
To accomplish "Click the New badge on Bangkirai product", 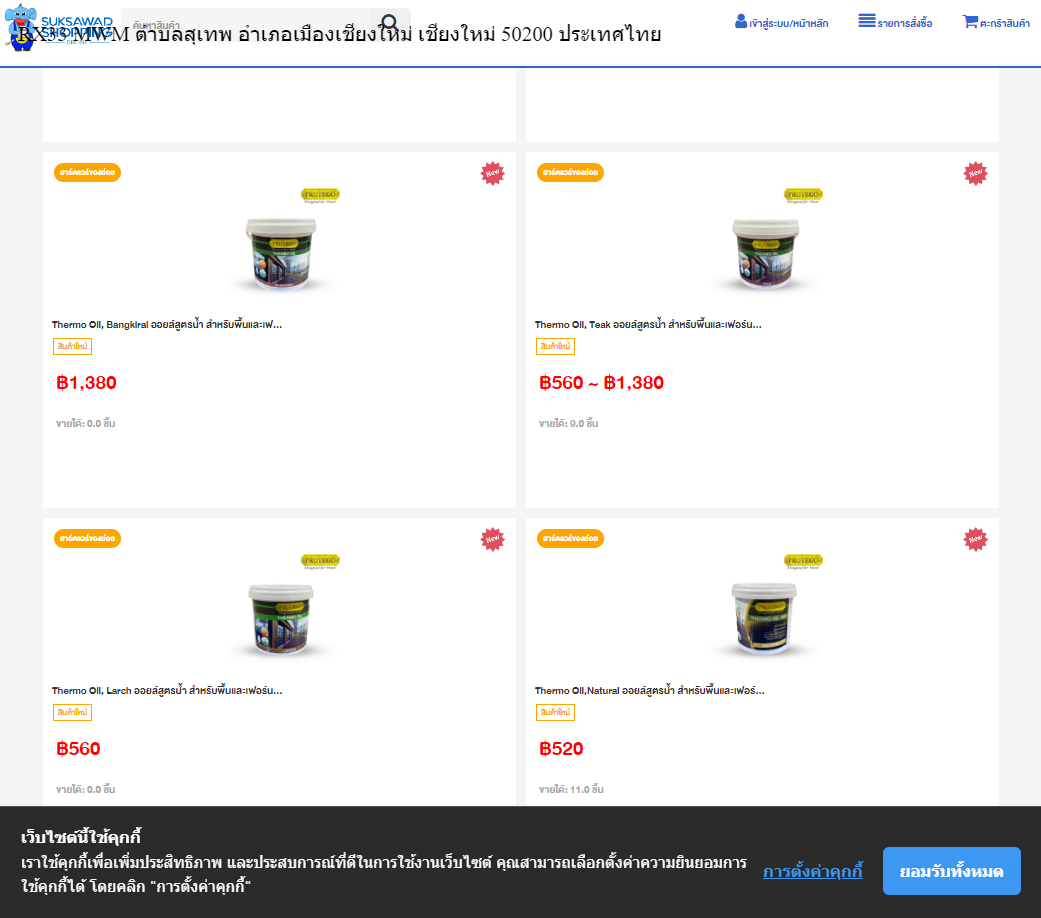I will tap(492, 173).
